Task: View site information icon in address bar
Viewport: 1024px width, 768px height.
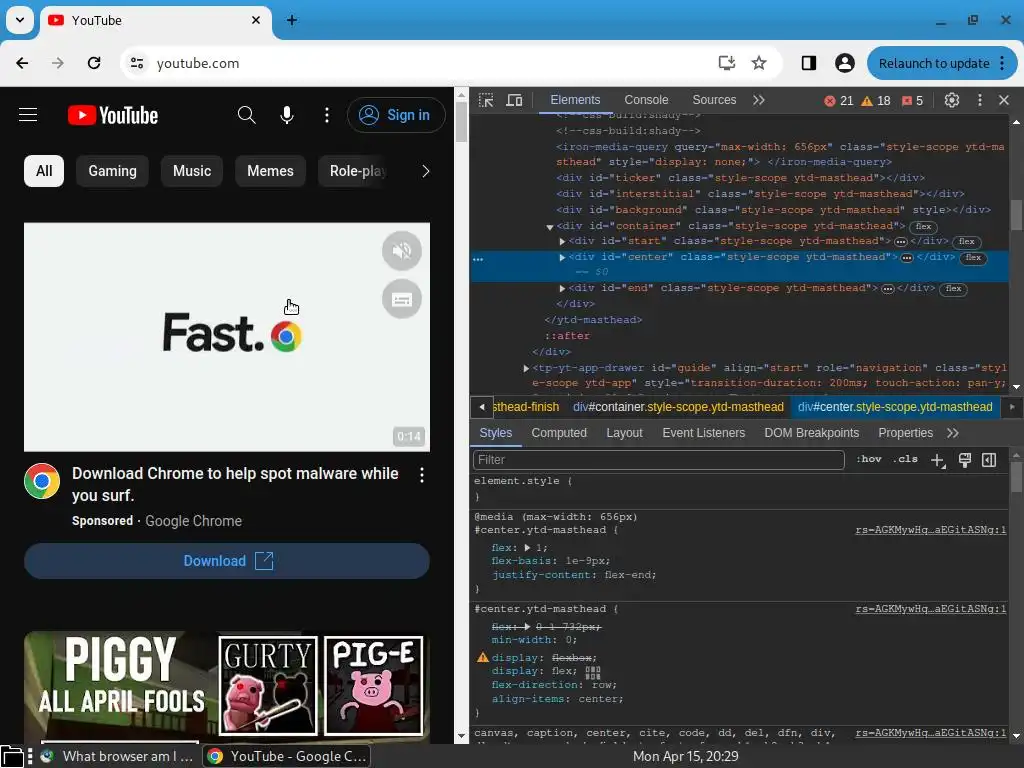Action: (x=136, y=63)
